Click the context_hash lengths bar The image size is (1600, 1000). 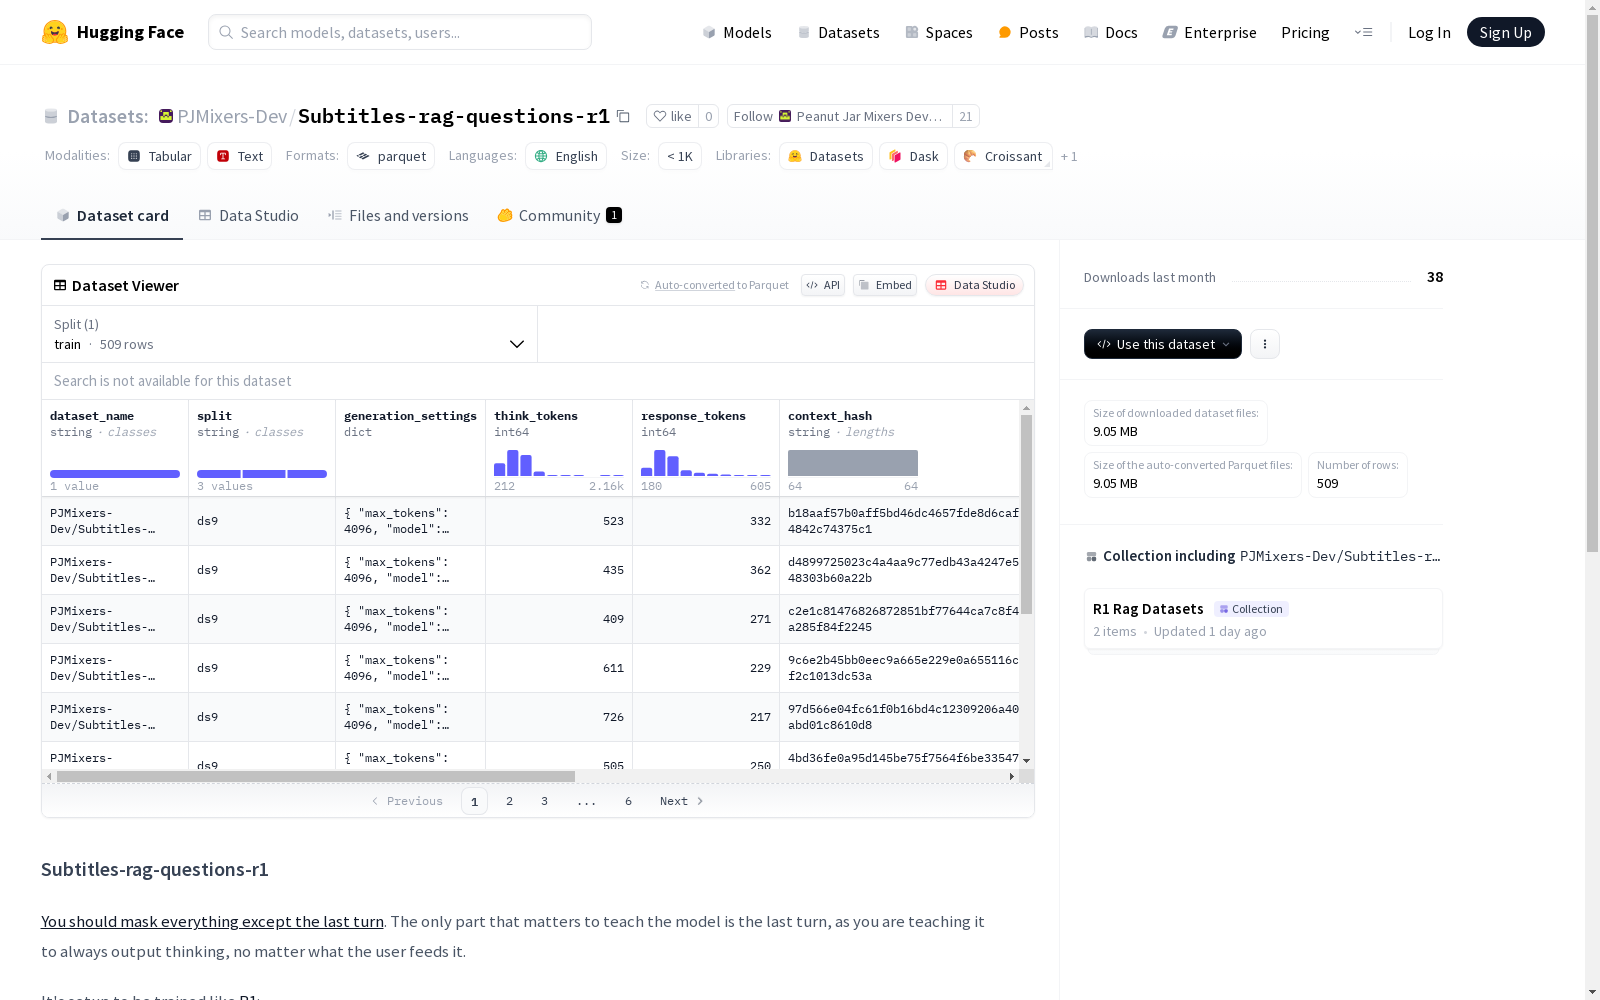click(853, 463)
